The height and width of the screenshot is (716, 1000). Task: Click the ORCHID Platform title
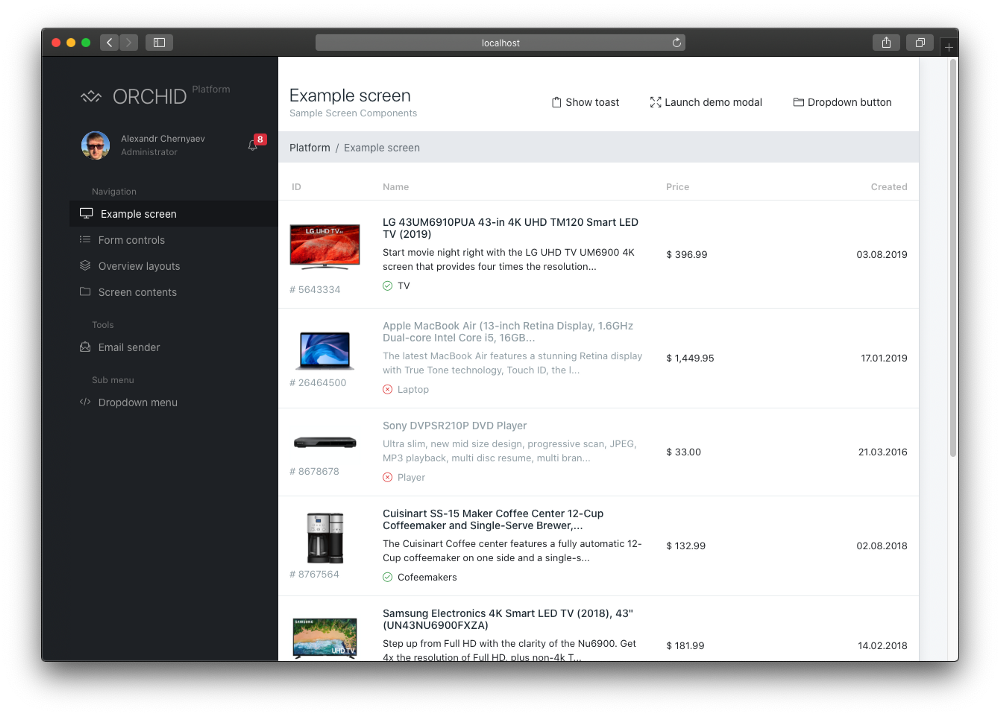tap(171, 96)
